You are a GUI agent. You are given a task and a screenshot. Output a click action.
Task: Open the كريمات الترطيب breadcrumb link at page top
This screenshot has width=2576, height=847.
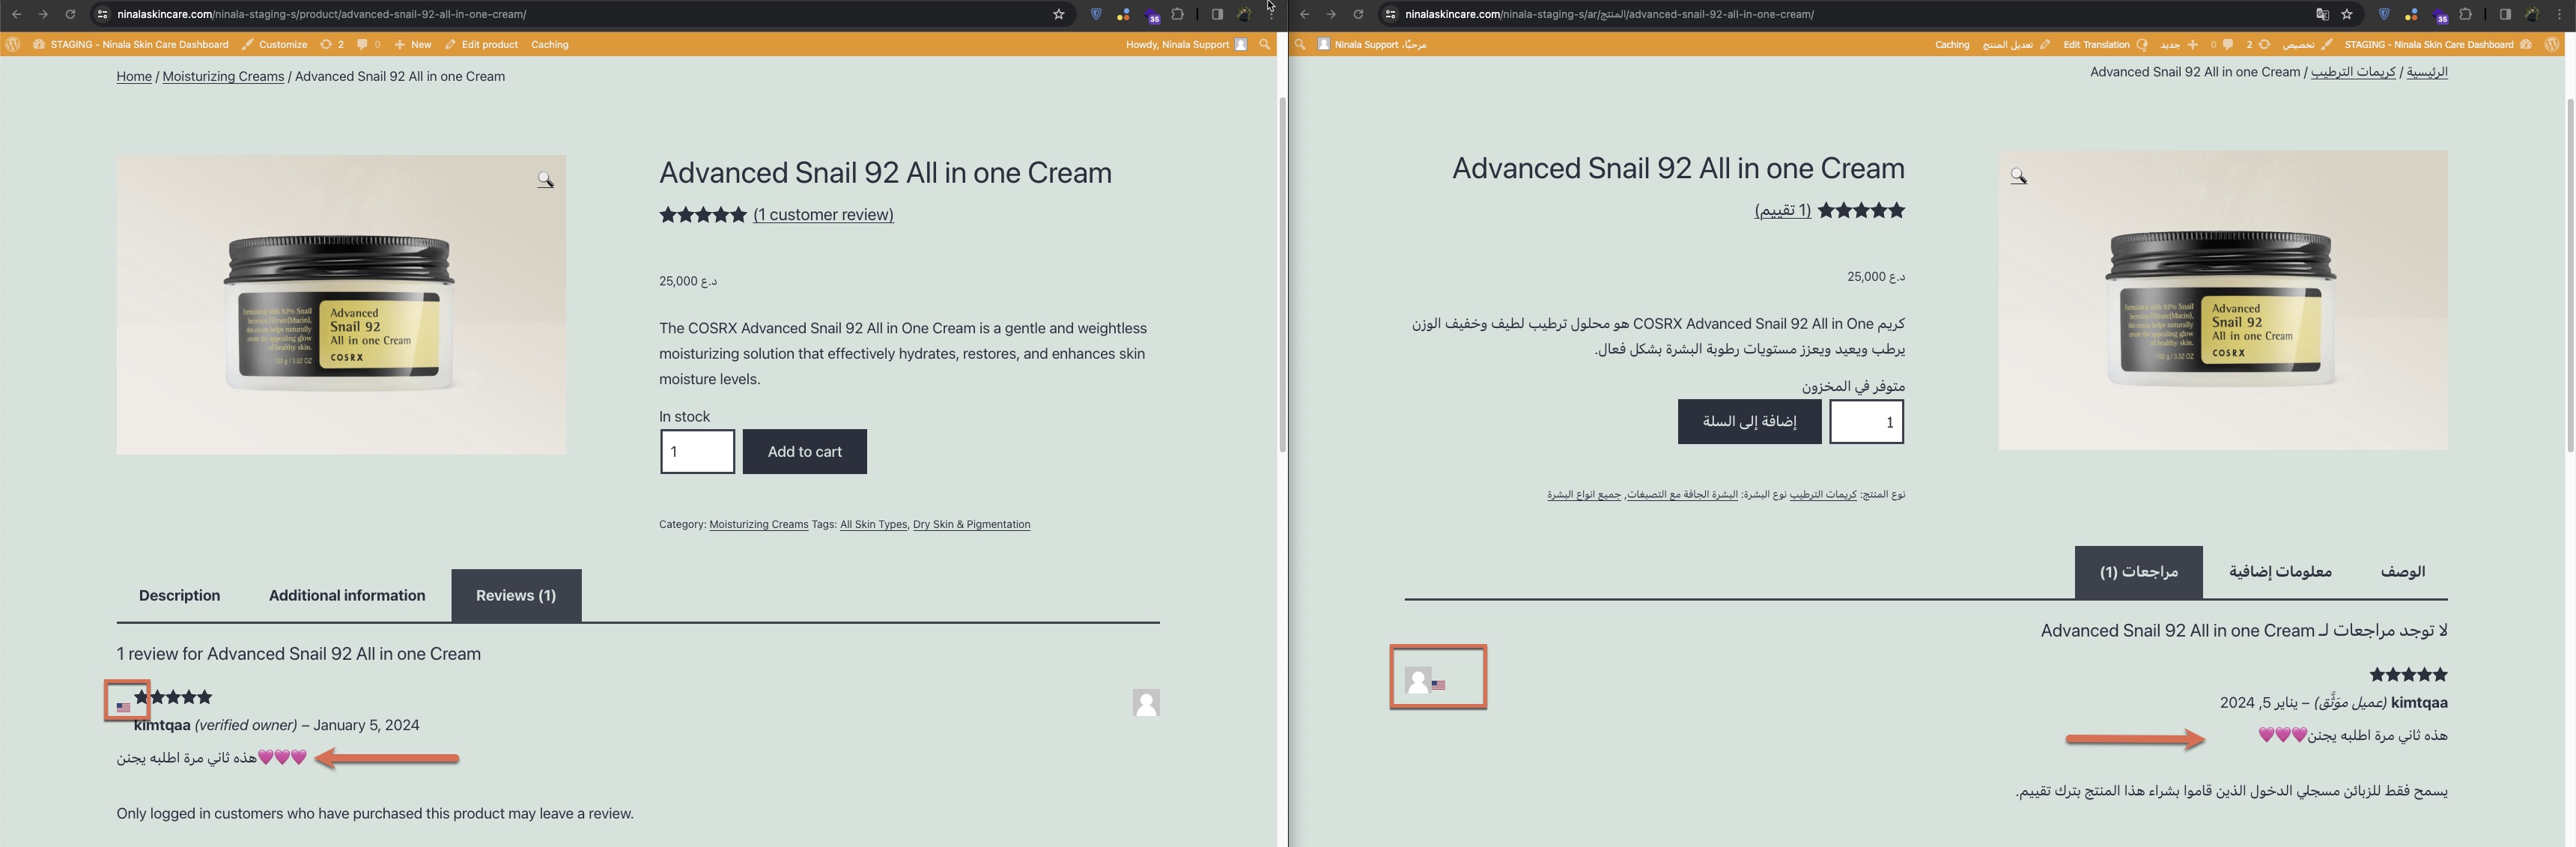point(2353,72)
